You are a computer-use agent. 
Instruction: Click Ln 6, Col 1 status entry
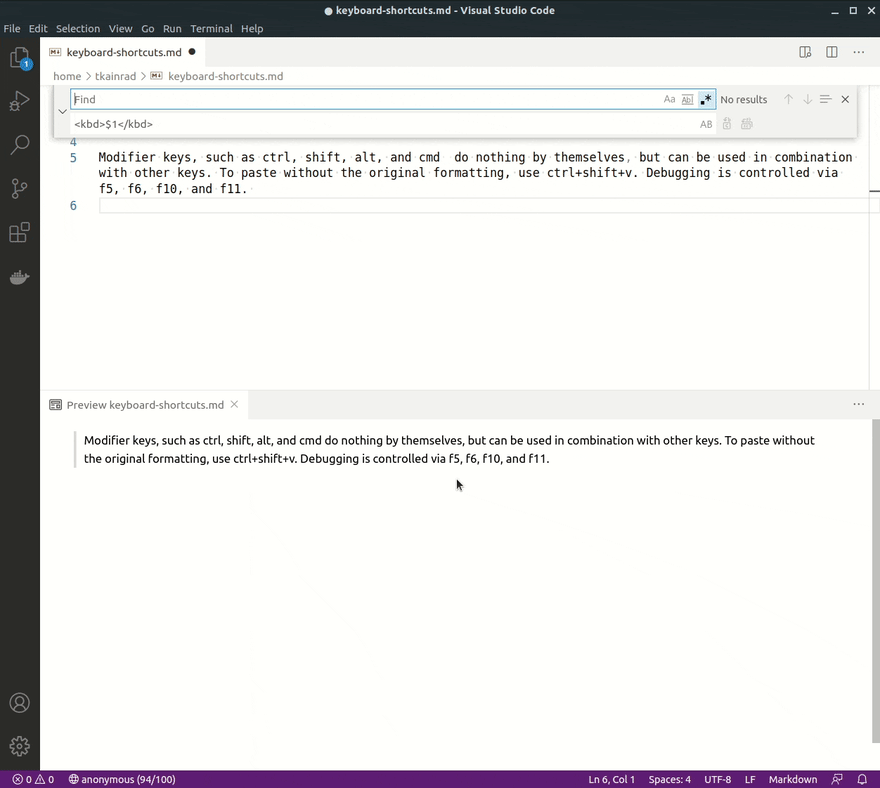[x=612, y=779]
